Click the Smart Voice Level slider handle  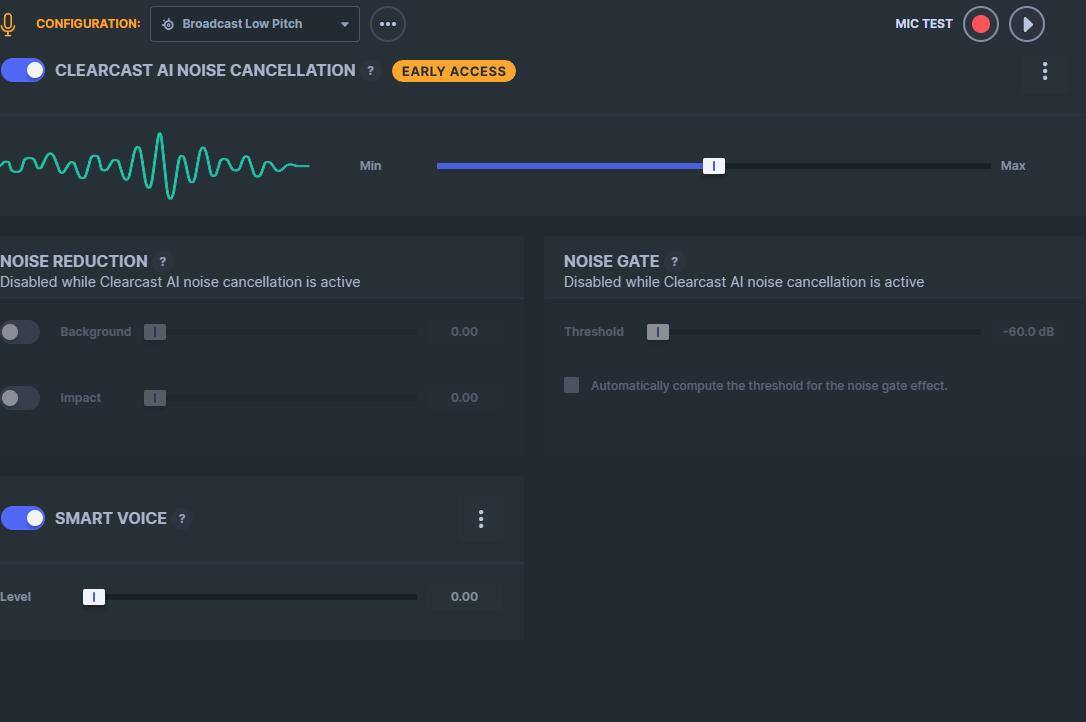(x=94, y=597)
